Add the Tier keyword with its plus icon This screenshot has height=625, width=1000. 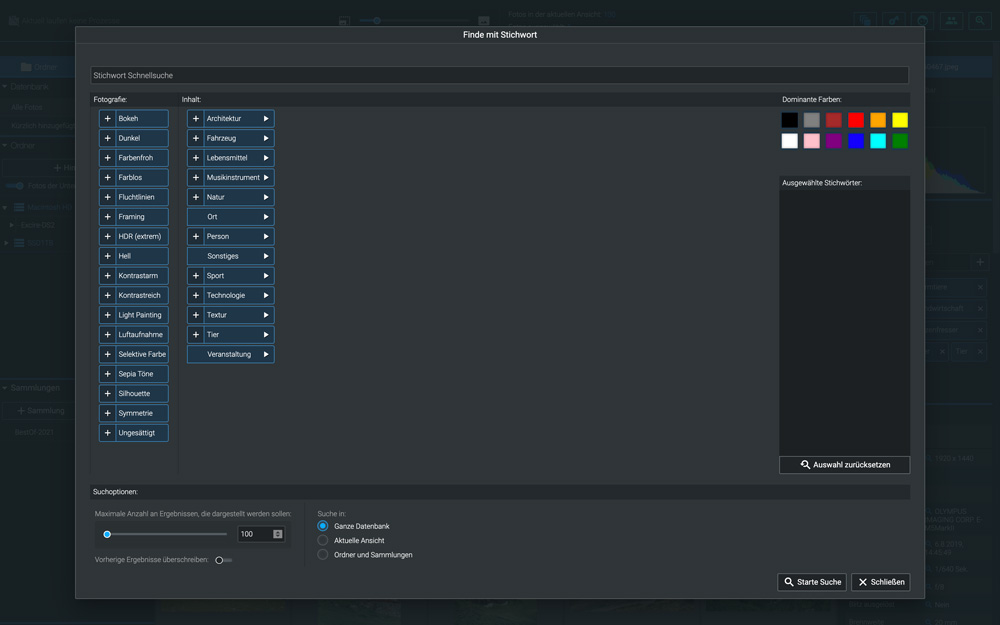196,335
